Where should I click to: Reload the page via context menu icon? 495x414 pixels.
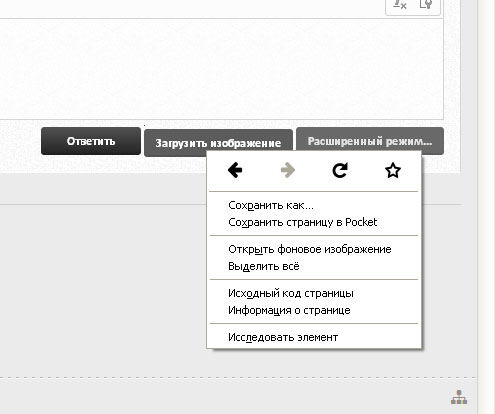(340, 170)
